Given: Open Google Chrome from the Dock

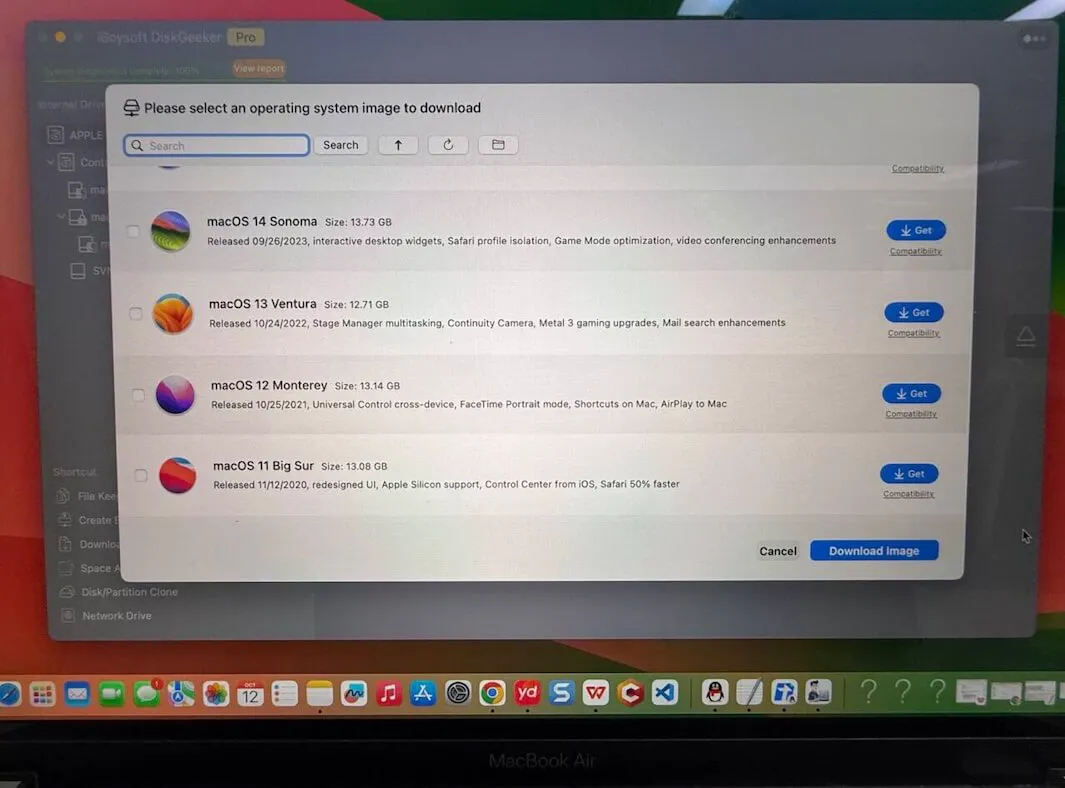Looking at the screenshot, I should [x=492, y=694].
